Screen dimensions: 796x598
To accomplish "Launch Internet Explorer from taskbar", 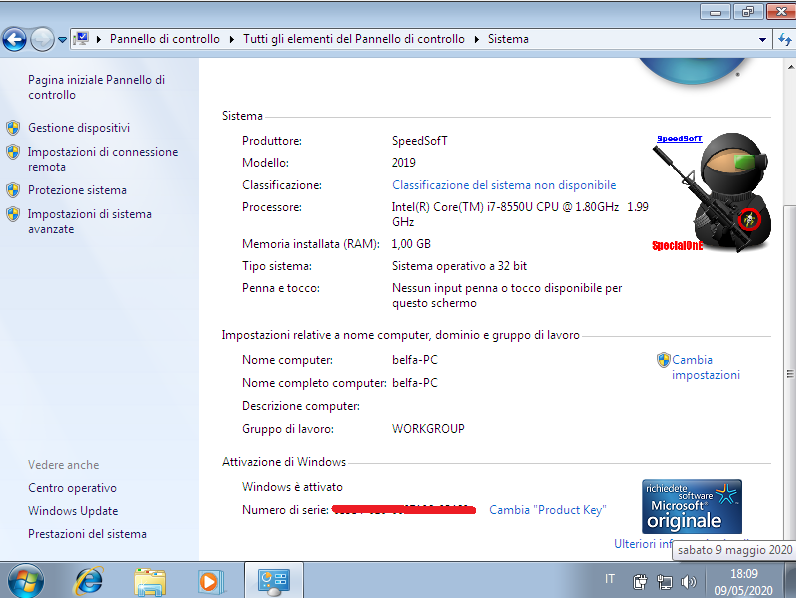I will click(x=89, y=581).
